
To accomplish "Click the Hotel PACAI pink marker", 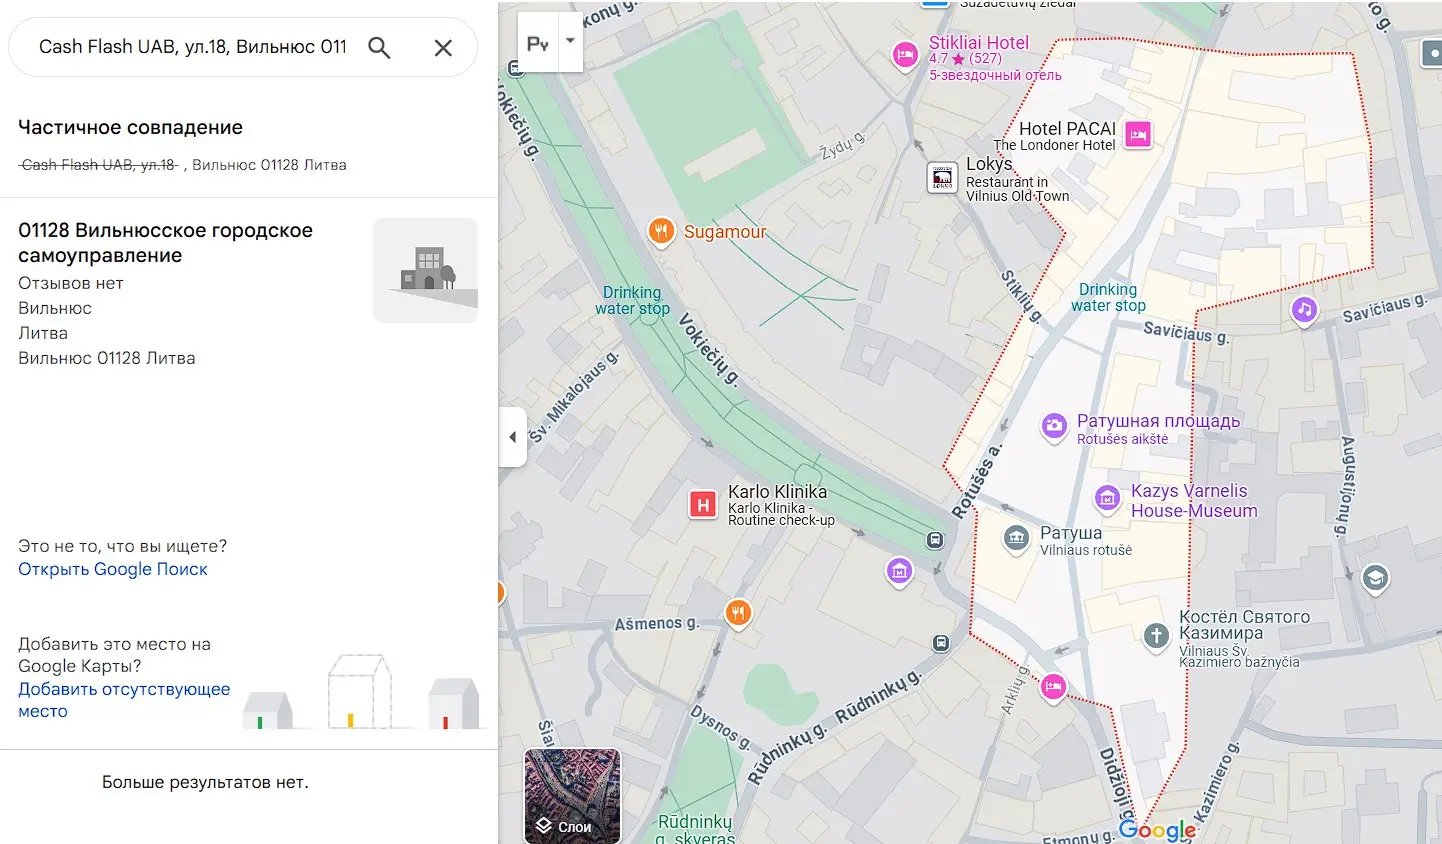I will 1138,134.
